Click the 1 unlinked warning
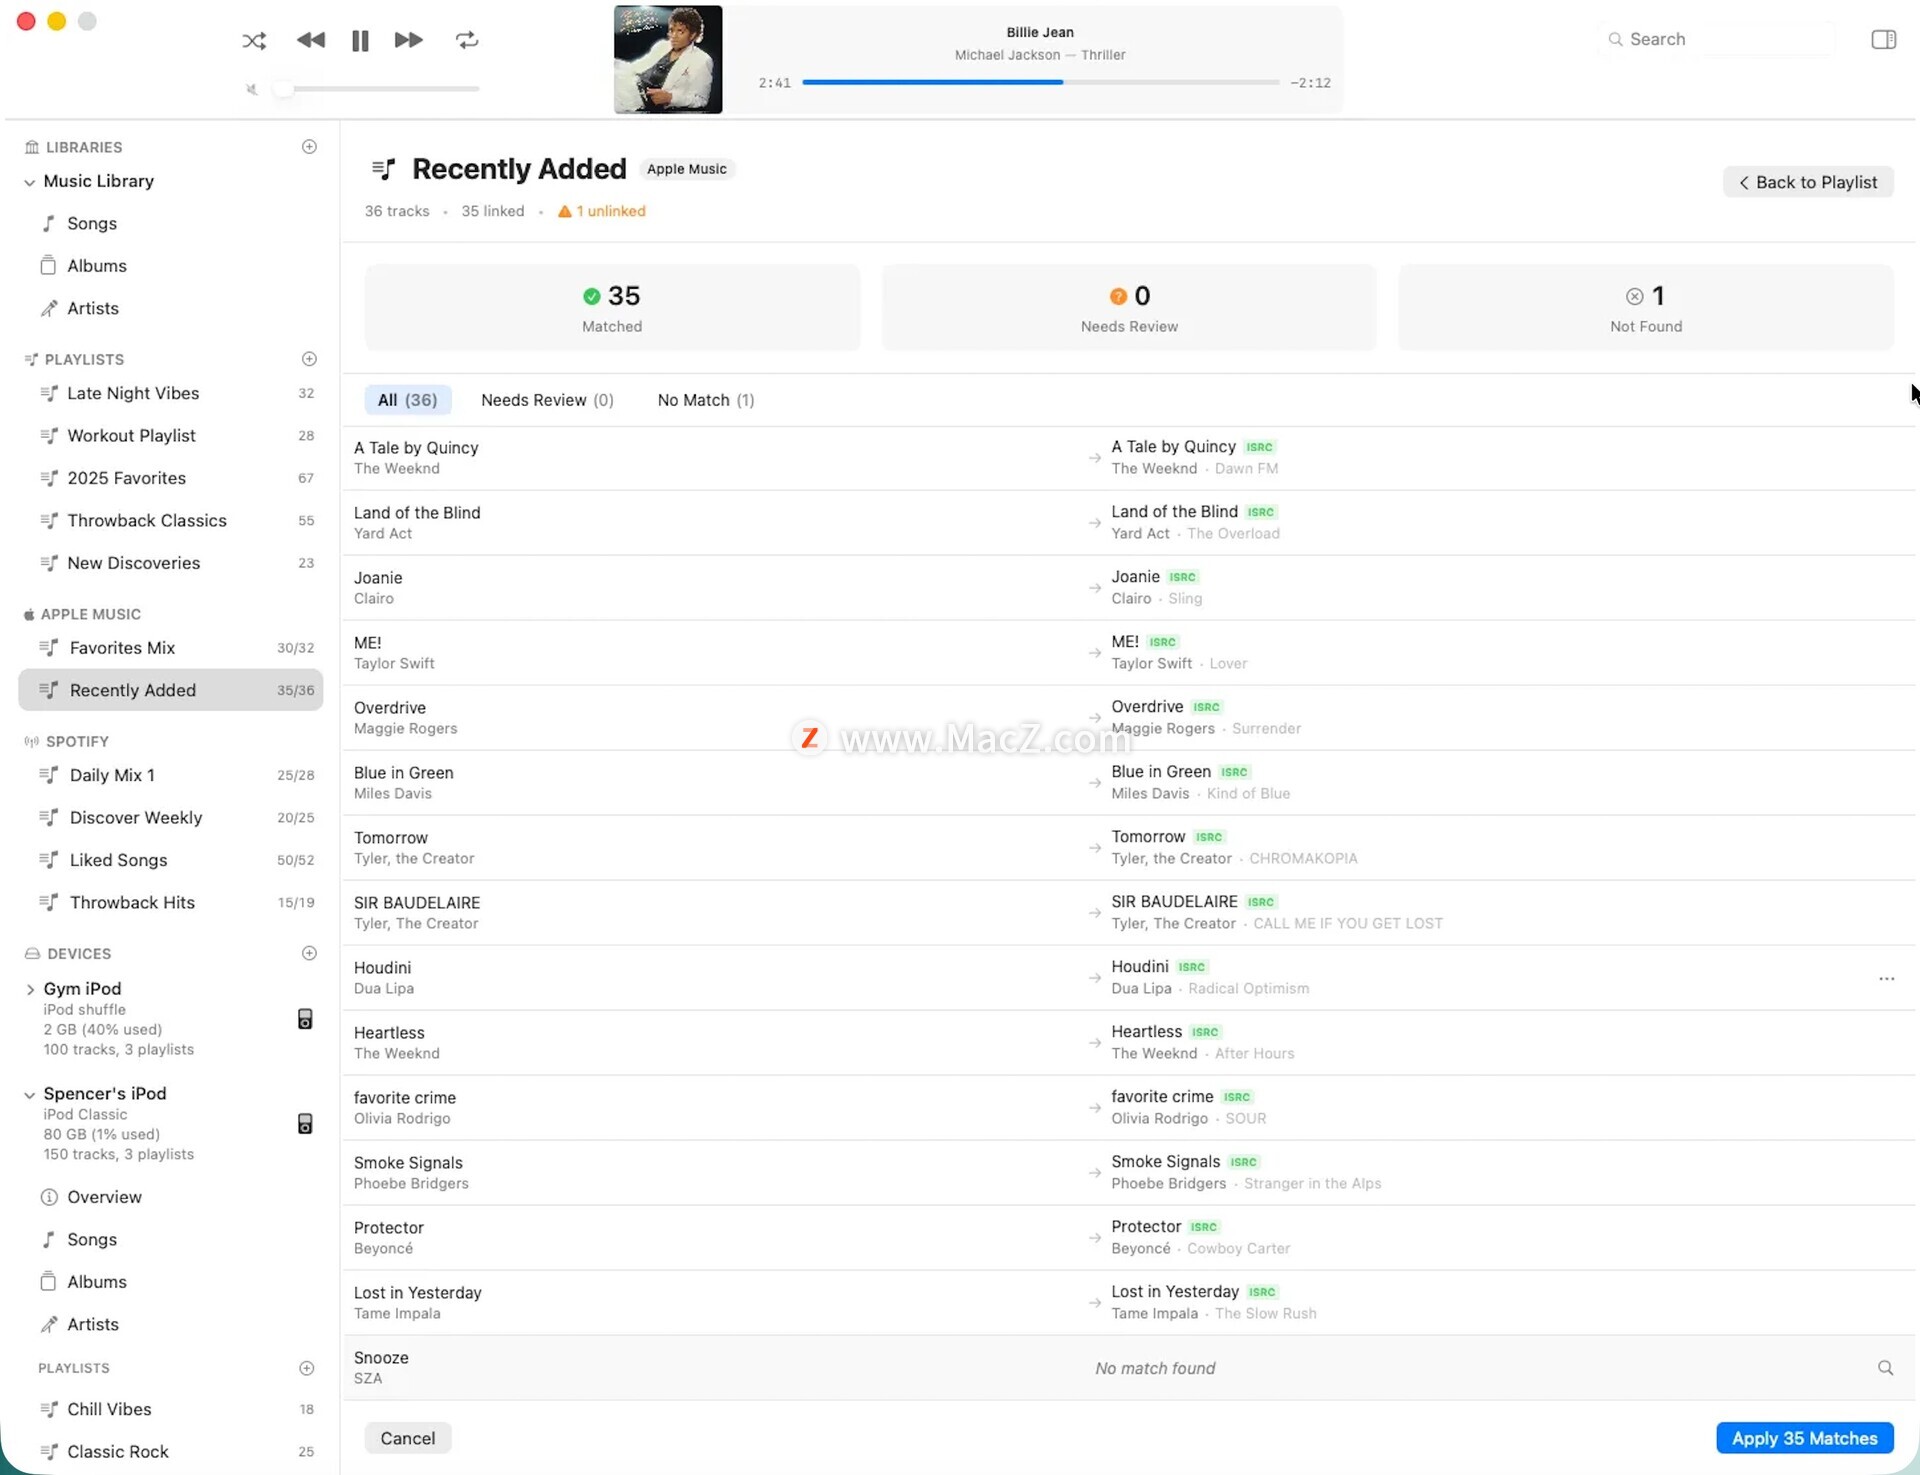 [x=602, y=211]
